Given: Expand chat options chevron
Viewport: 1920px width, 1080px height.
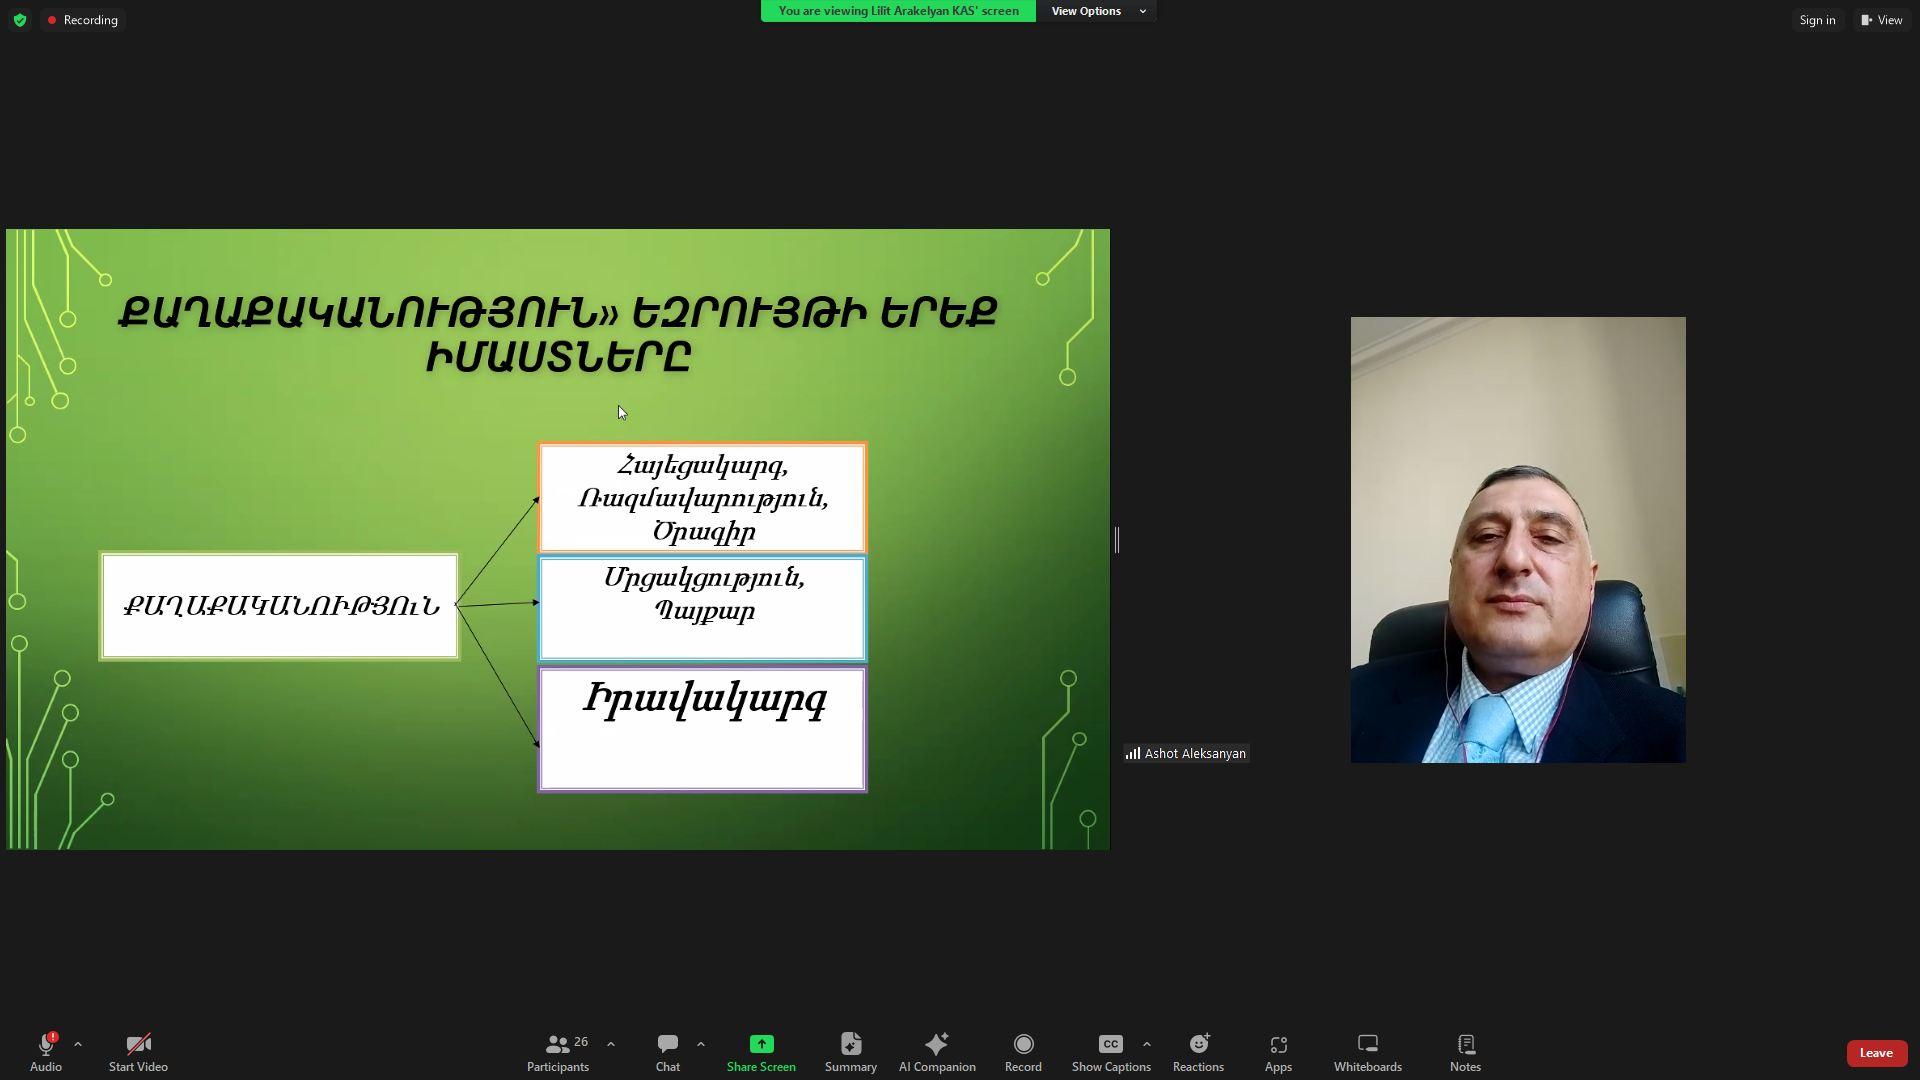Looking at the screenshot, I should [x=701, y=1044].
